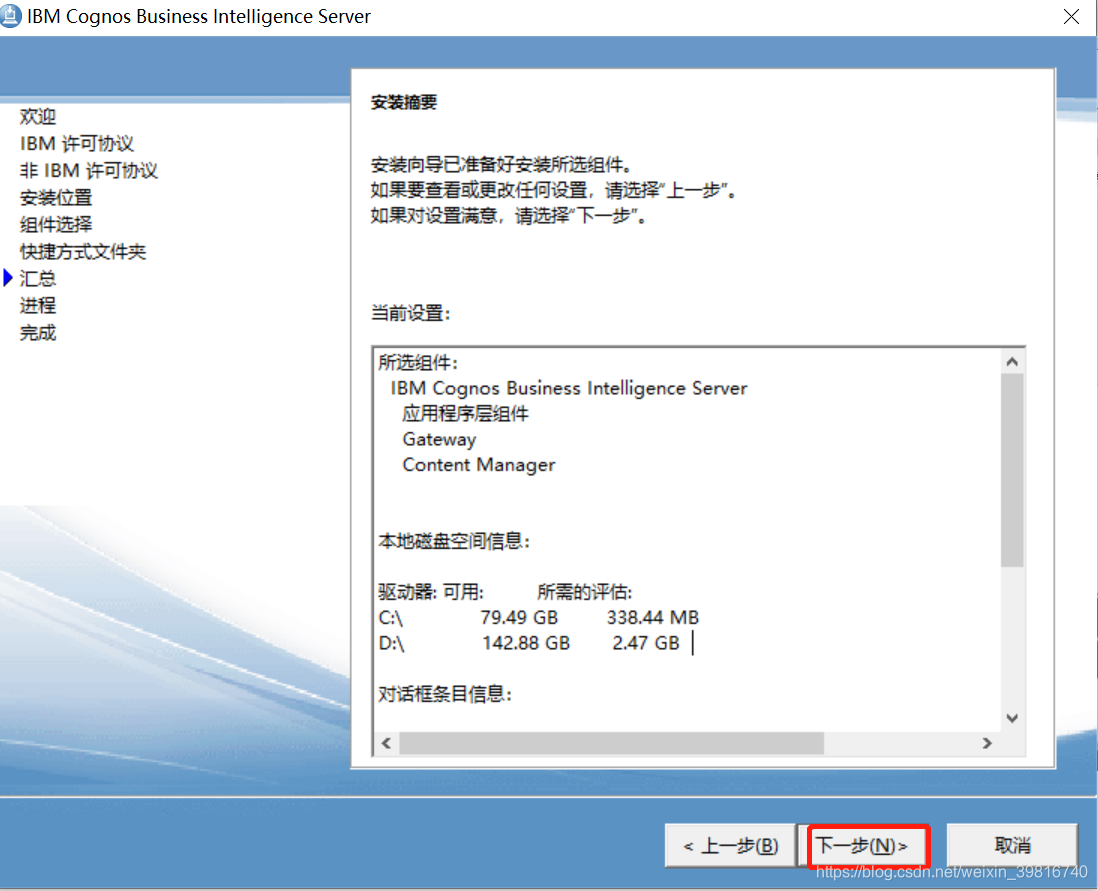Click IBM Cognos Business Intelligence Server summary line
This screenshot has width=1098, height=891.
click(569, 388)
